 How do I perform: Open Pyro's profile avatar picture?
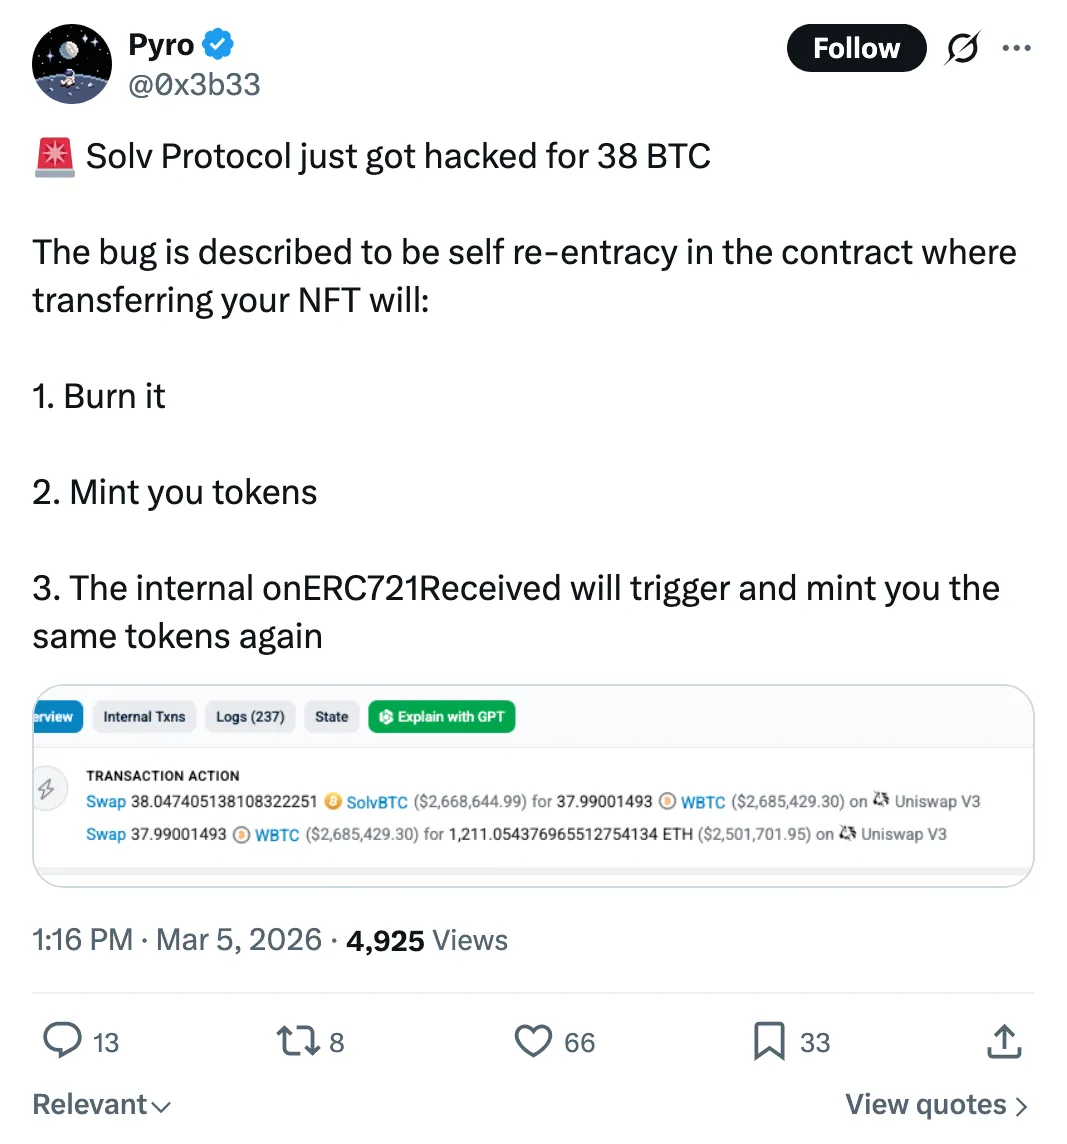[x=72, y=64]
